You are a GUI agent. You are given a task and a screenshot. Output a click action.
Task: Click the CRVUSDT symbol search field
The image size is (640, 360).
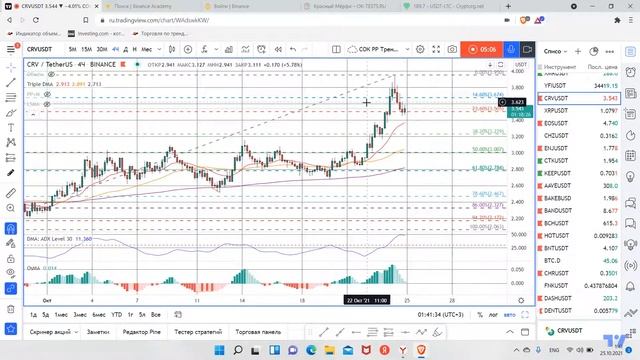40,49
